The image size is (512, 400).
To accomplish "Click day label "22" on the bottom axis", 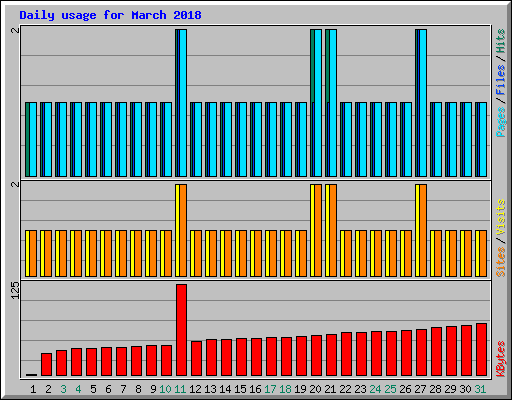I will pos(345,389).
